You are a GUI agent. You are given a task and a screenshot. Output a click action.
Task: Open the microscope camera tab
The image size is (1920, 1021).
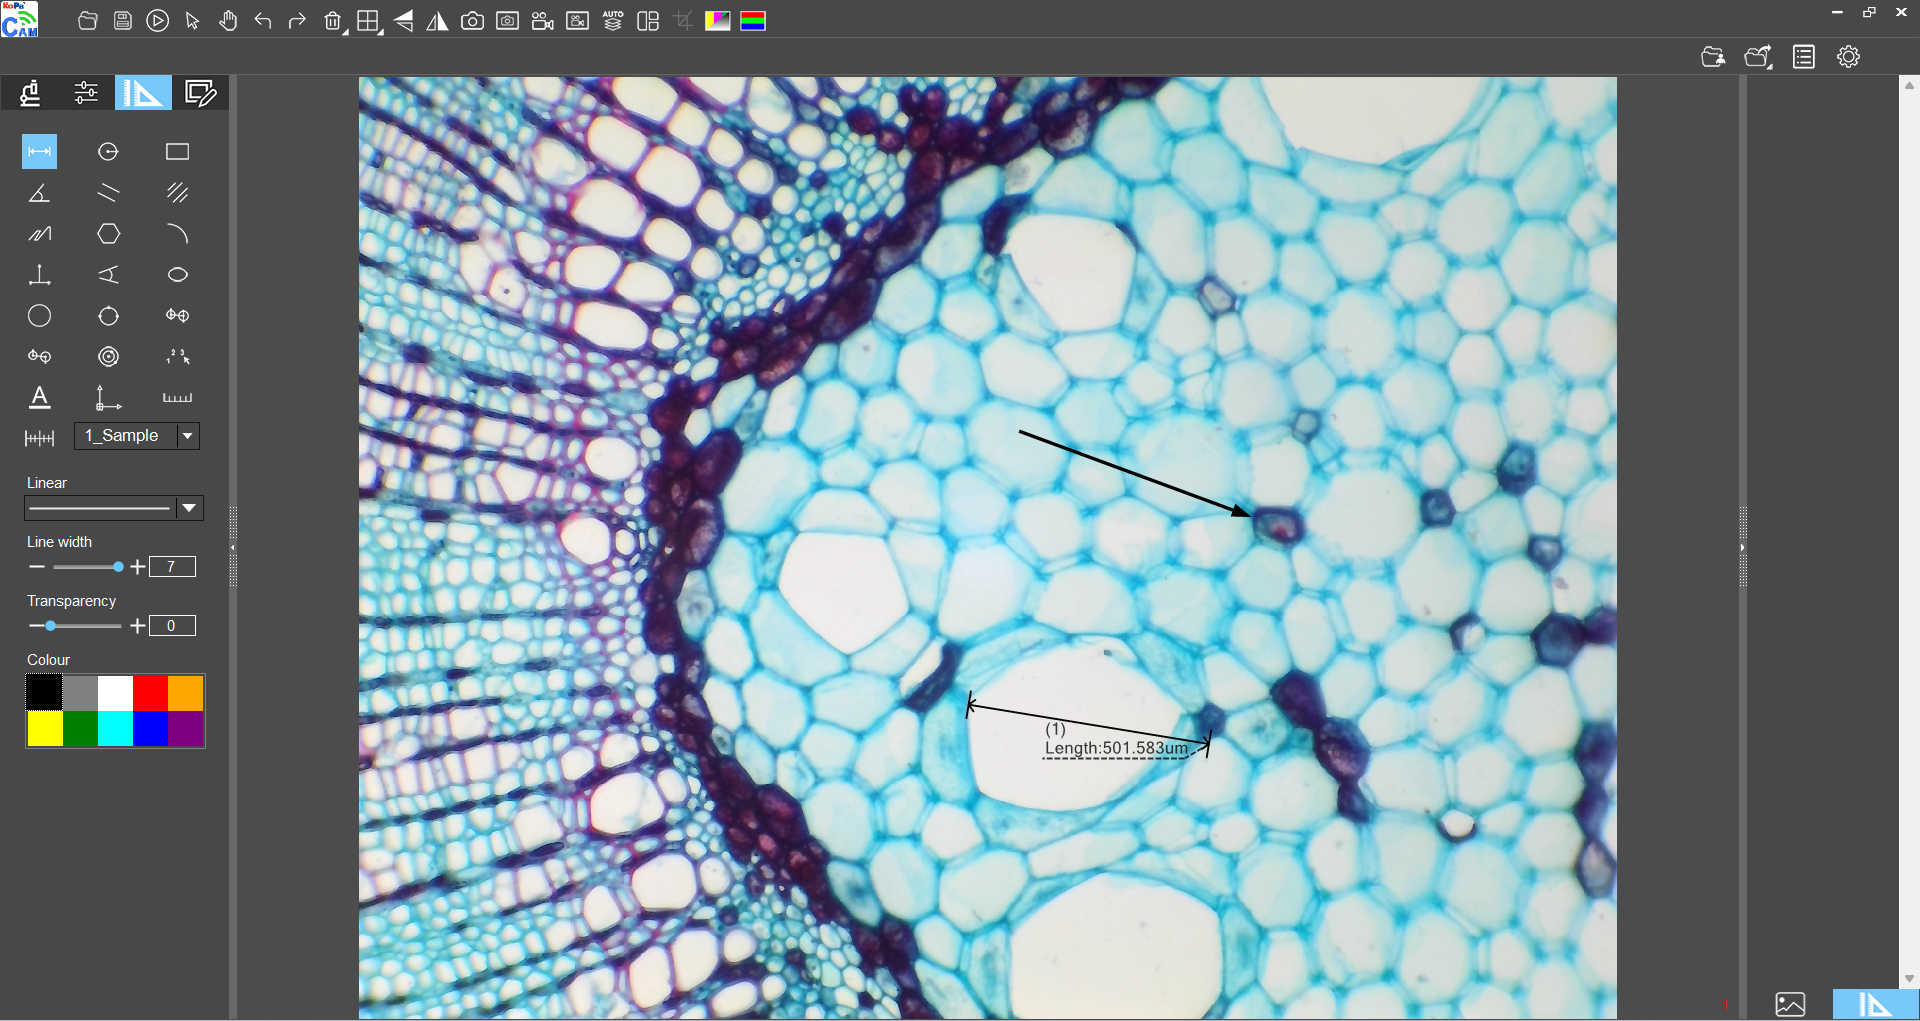[x=30, y=93]
